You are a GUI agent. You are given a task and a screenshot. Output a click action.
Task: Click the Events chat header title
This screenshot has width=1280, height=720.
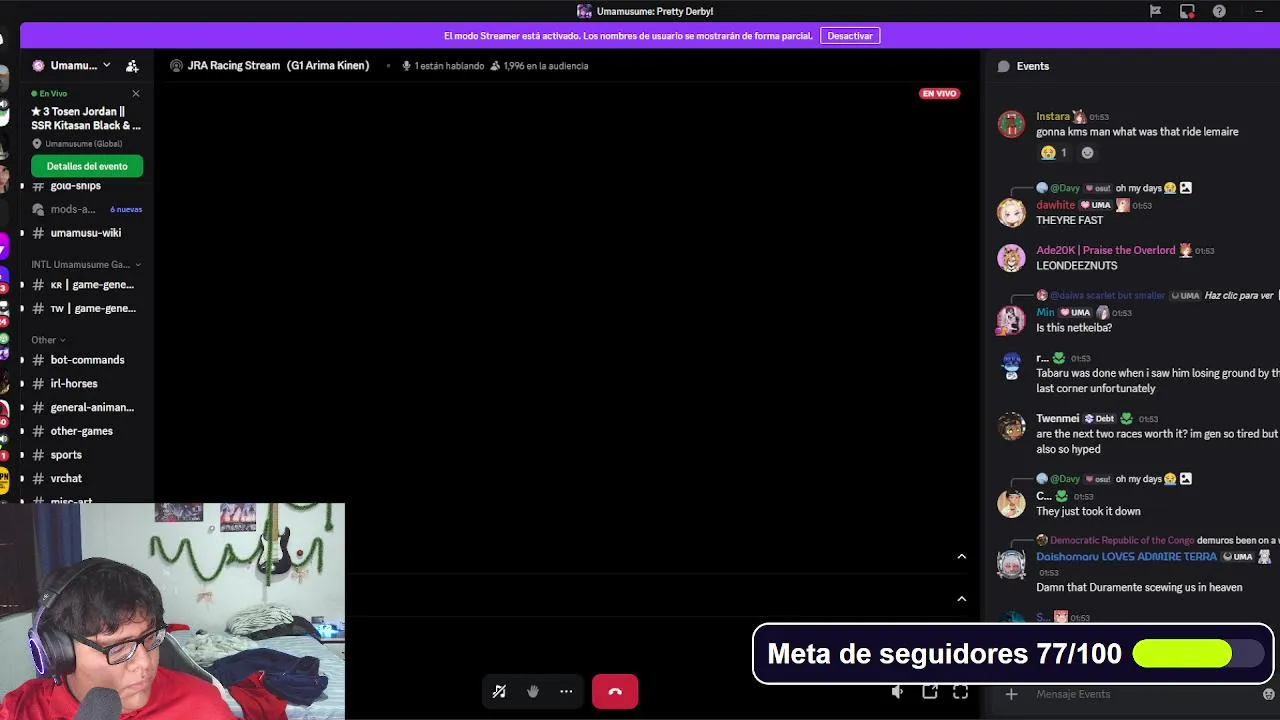point(1033,66)
